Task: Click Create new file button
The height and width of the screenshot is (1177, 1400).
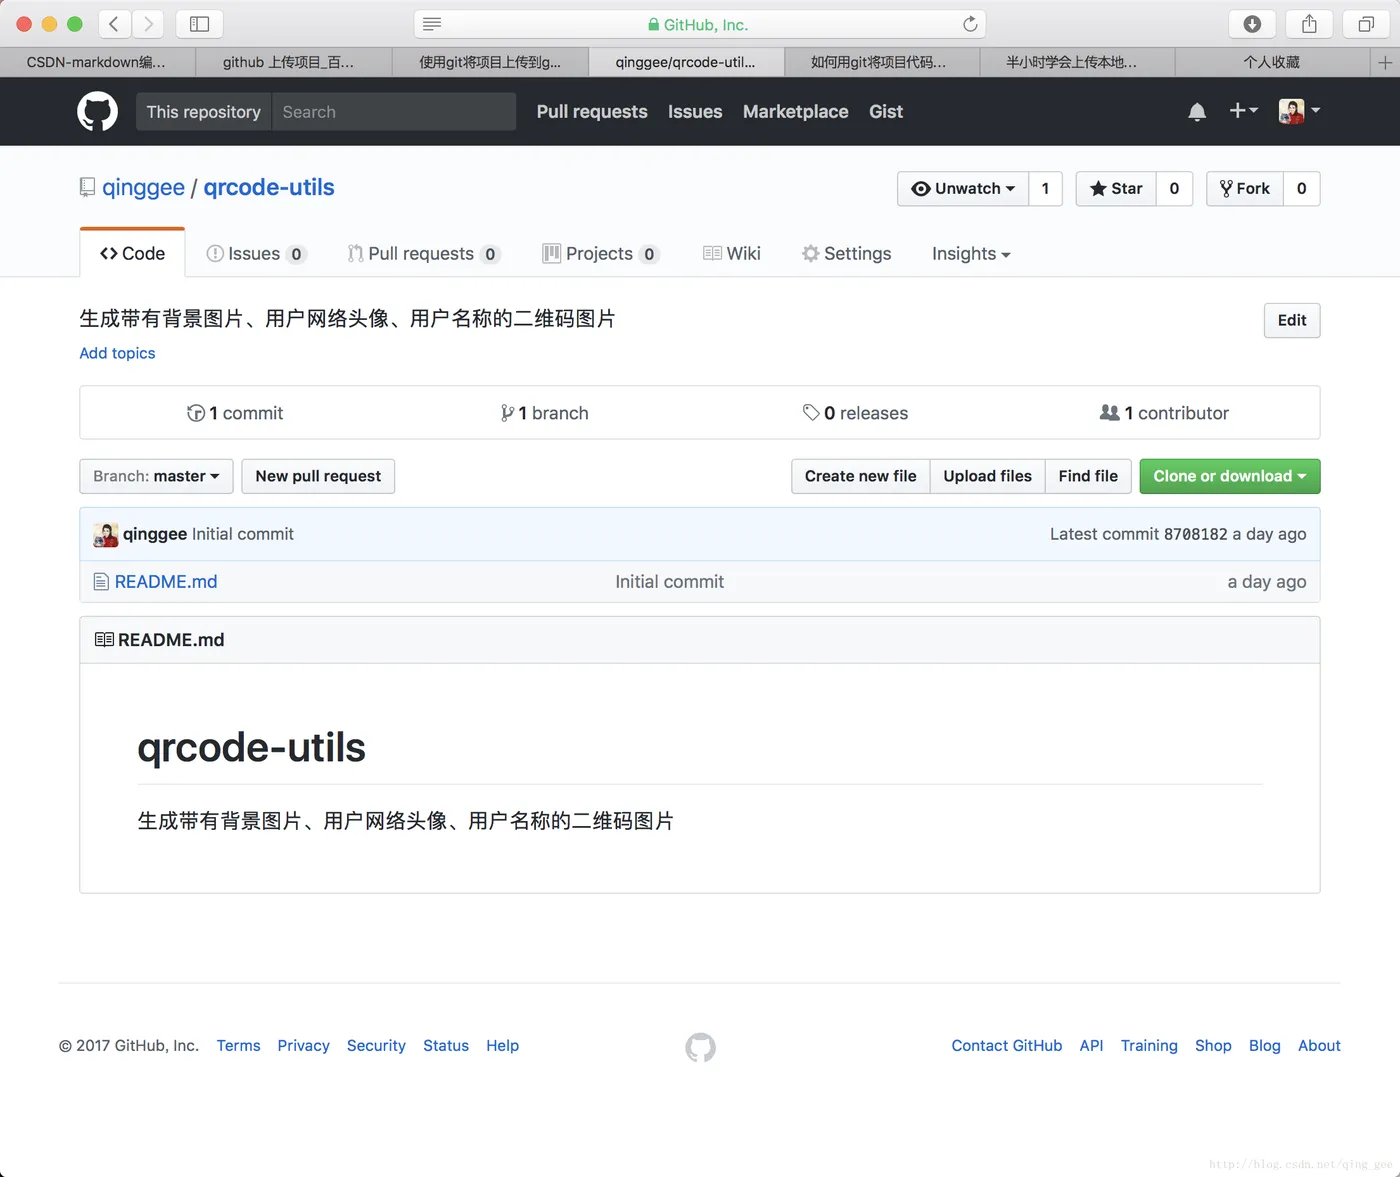Action: coord(861,476)
